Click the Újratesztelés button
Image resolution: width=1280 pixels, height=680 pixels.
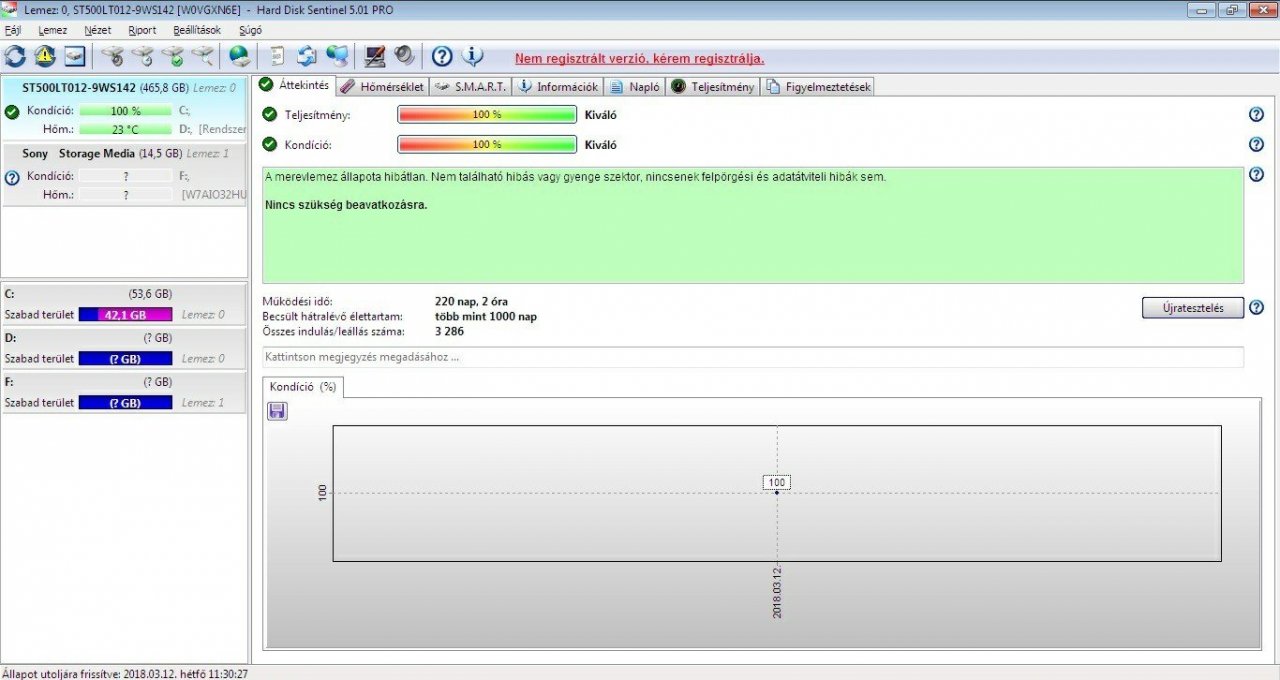pyautogui.click(x=1192, y=308)
